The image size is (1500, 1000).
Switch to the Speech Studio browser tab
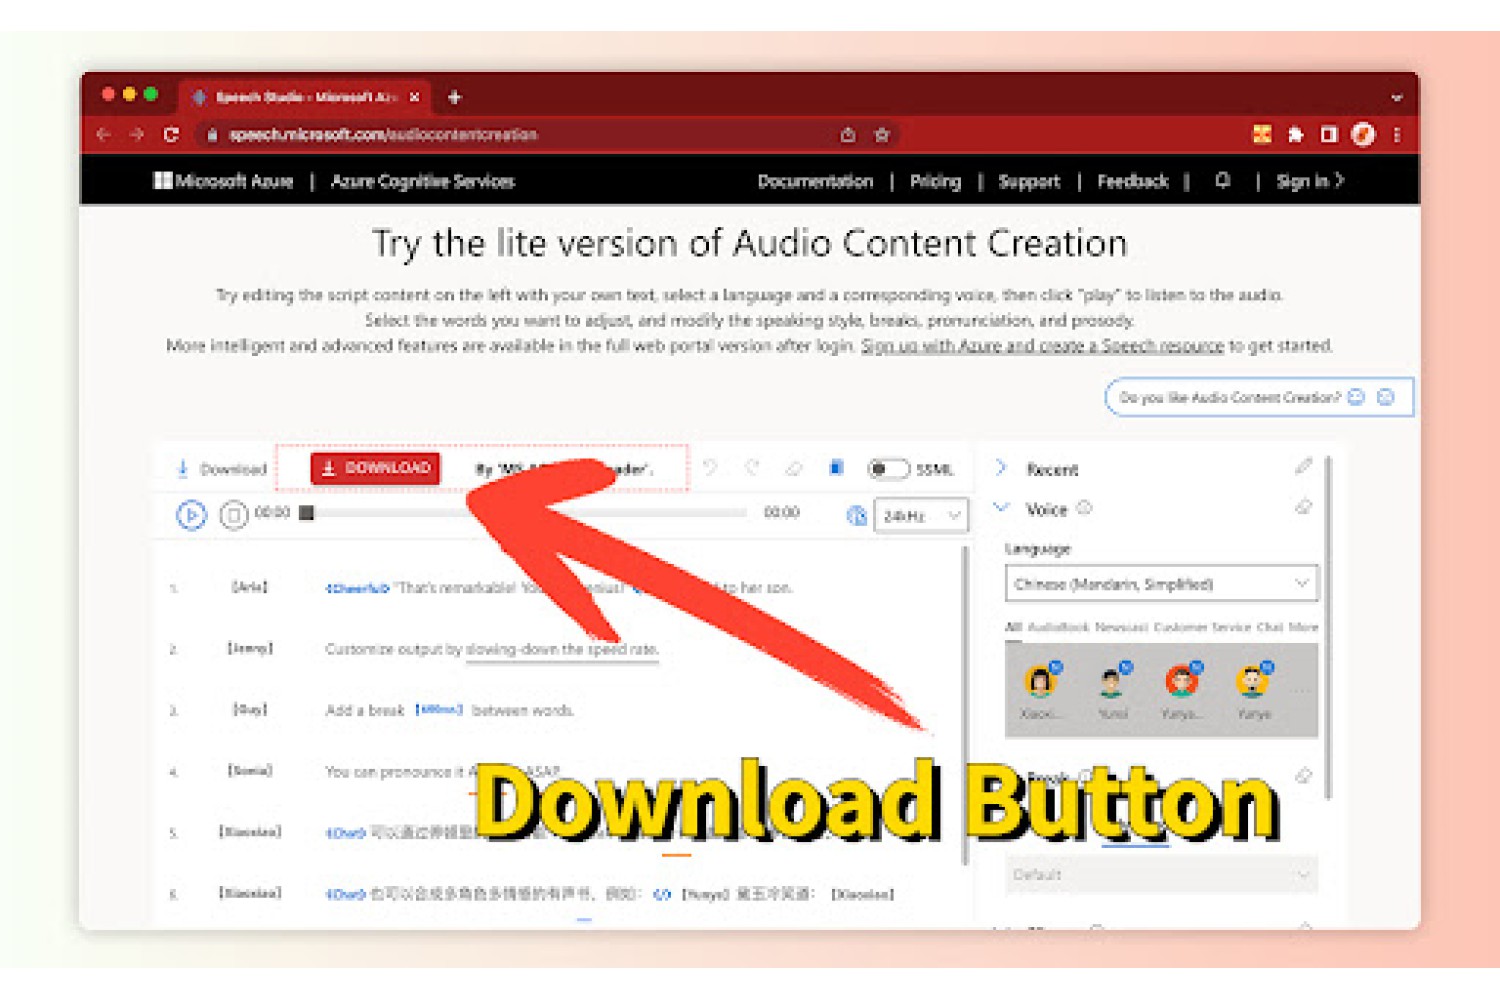click(x=305, y=97)
